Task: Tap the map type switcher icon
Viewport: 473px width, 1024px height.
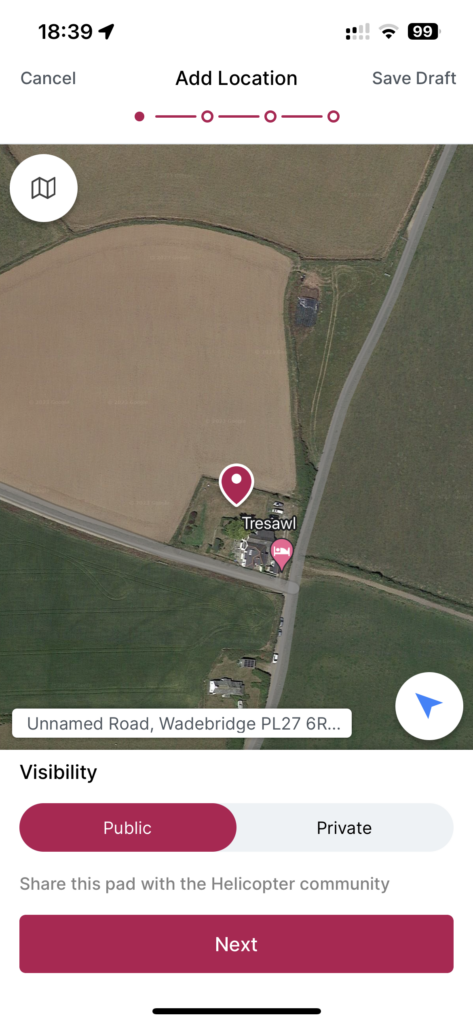Action: pyautogui.click(x=44, y=188)
